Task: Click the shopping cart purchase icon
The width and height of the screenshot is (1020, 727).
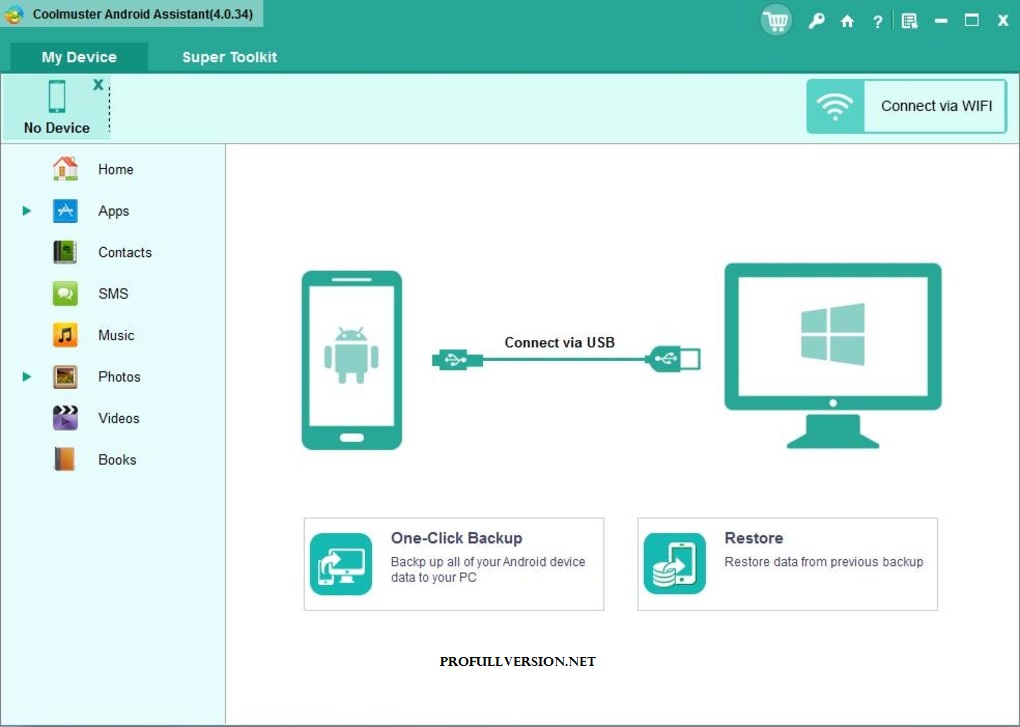Action: click(776, 19)
